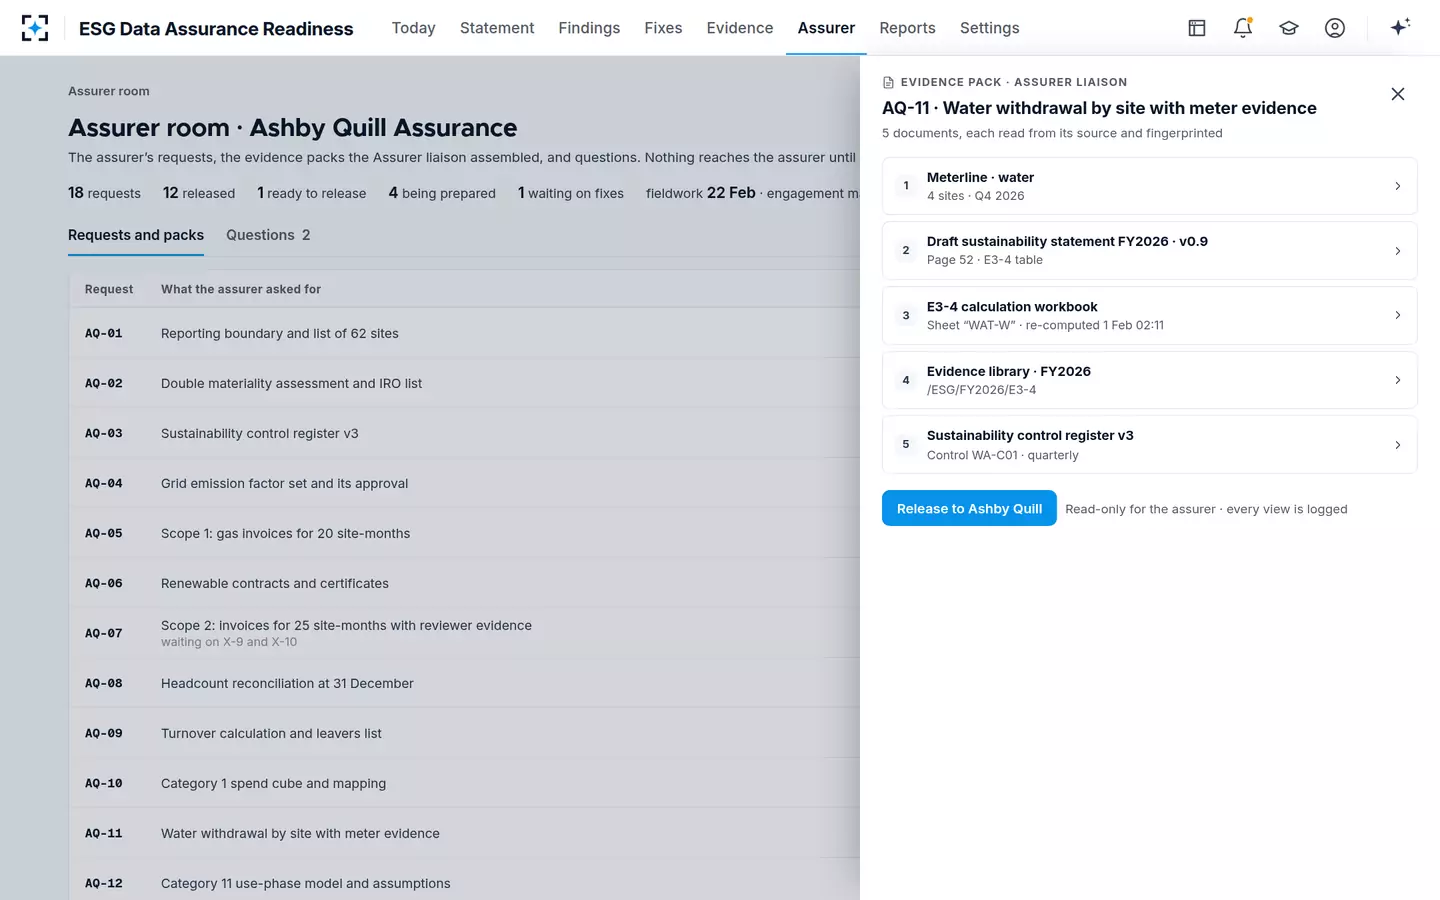Open request AQ-01 Reporting boundary row
Image resolution: width=1440 pixels, height=900 pixels.
465,333
